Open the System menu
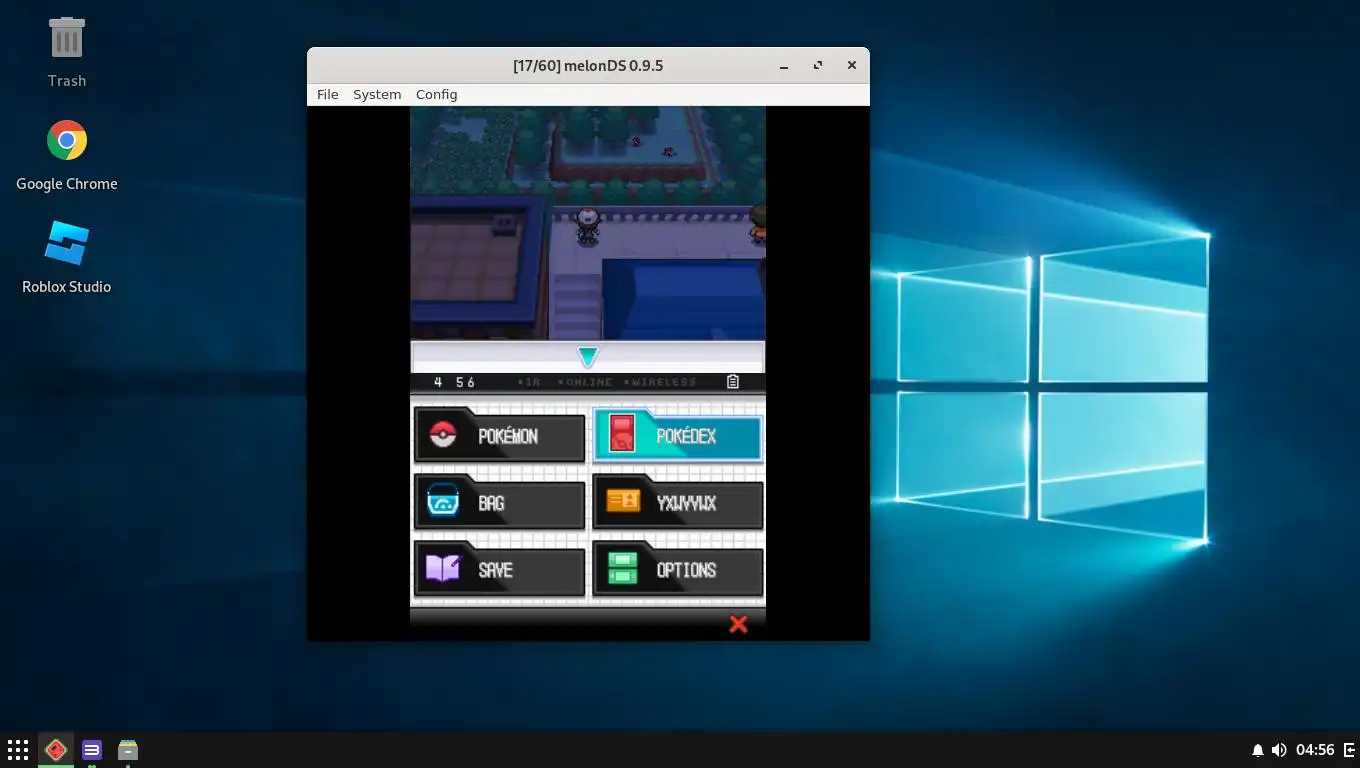Image resolution: width=1360 pixels, height=768 pixels. point(377,94)
